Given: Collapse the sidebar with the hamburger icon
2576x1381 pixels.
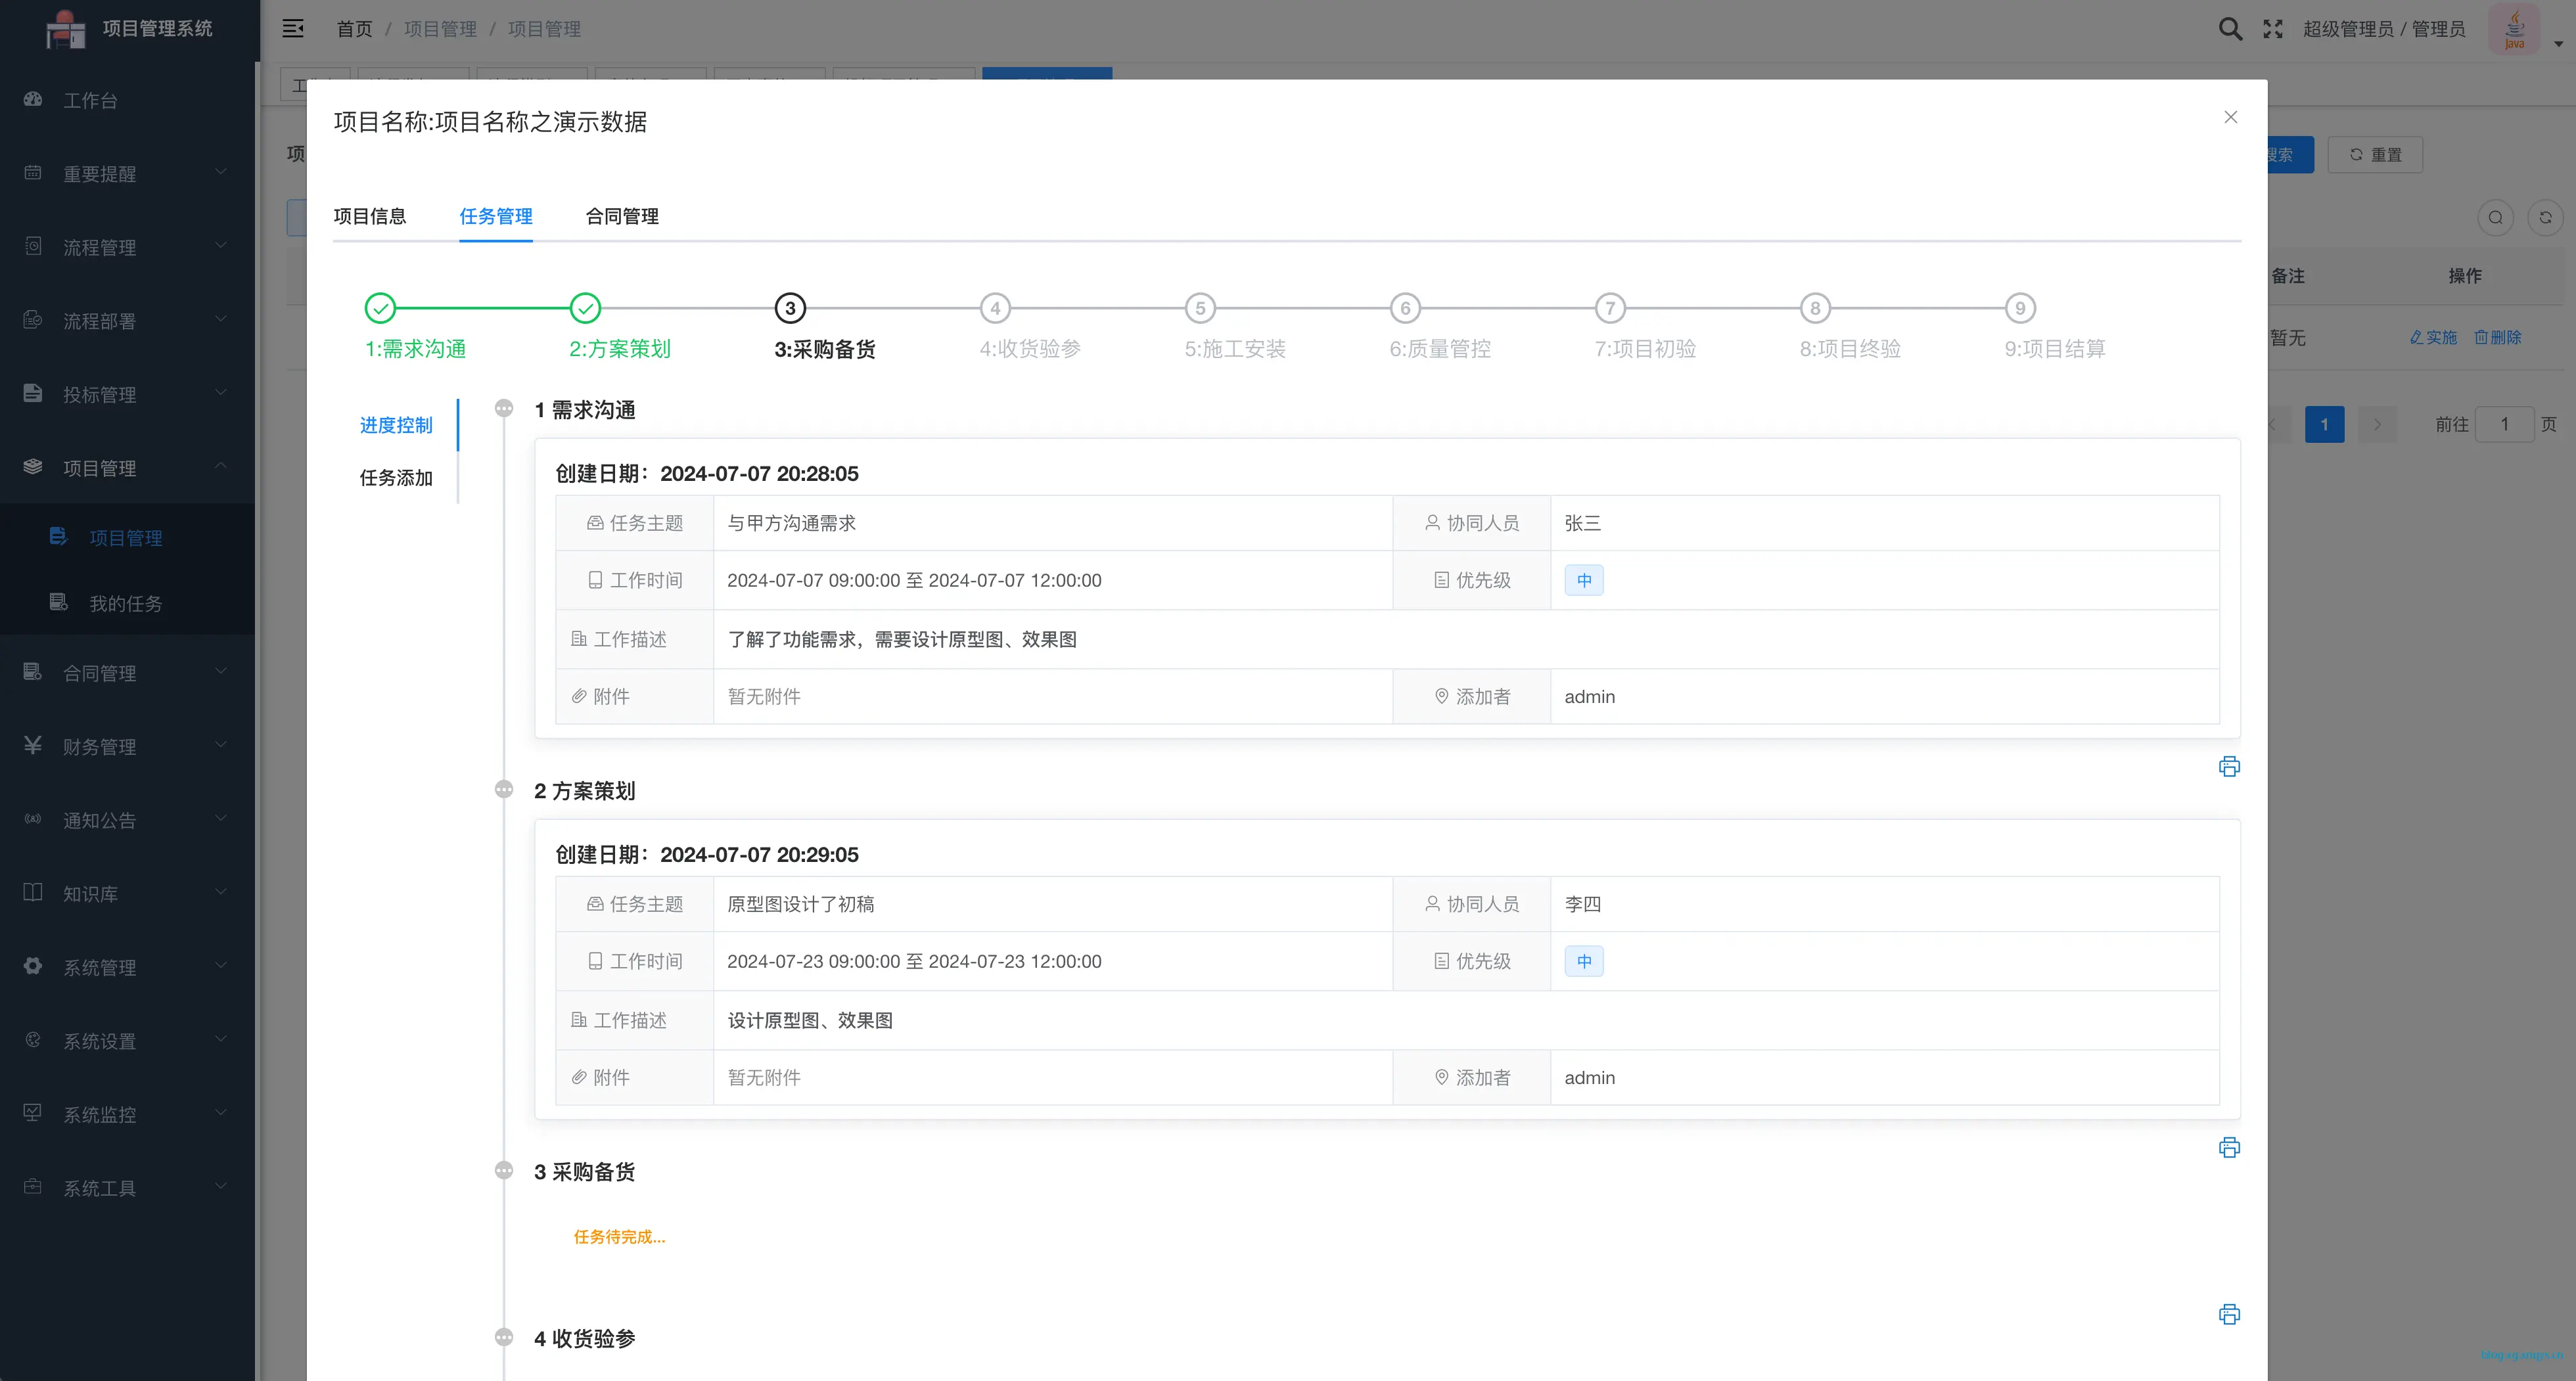Looking at the screenshot, I should tap(293, 29).
